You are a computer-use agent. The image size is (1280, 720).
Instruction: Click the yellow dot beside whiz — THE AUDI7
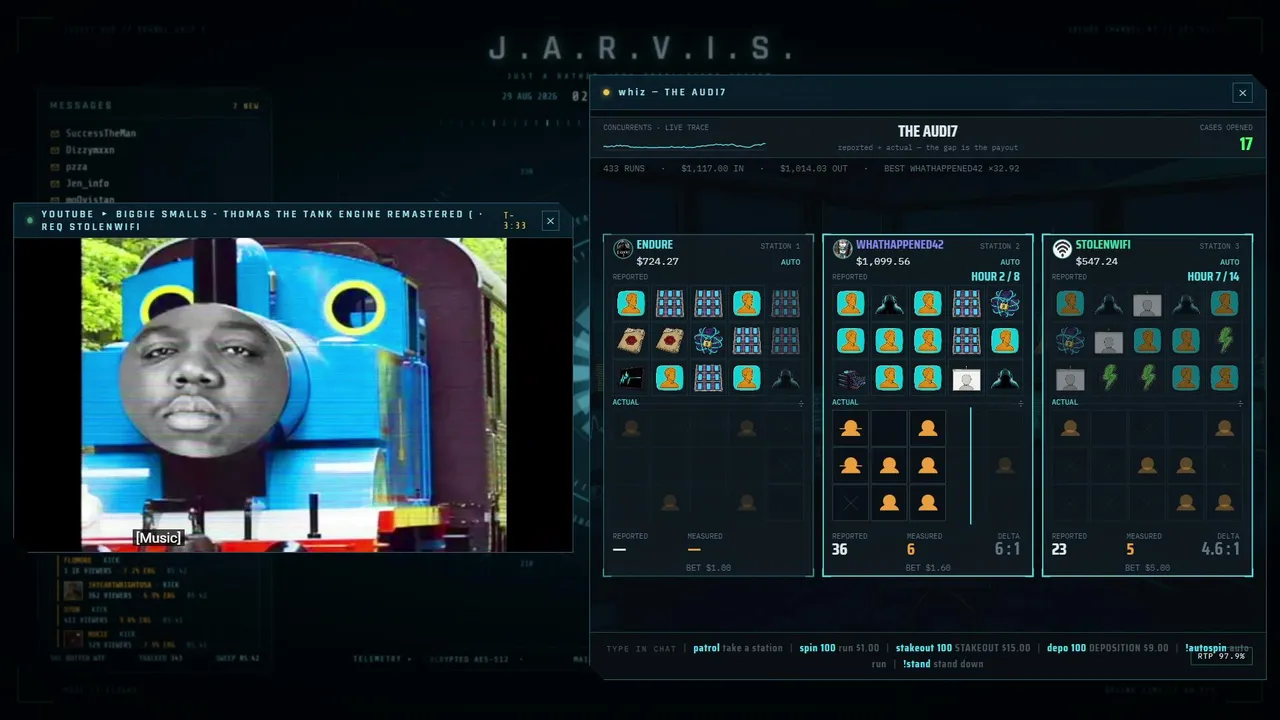(606, 93)
